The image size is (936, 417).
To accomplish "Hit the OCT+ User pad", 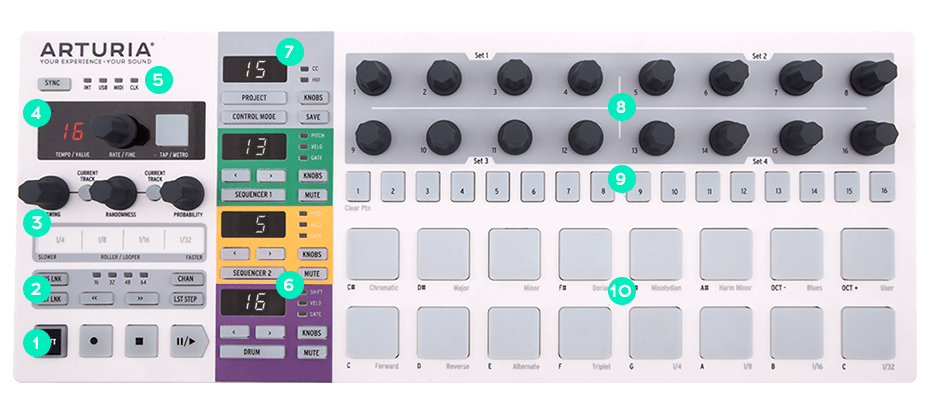I will [x=867, y=255].
